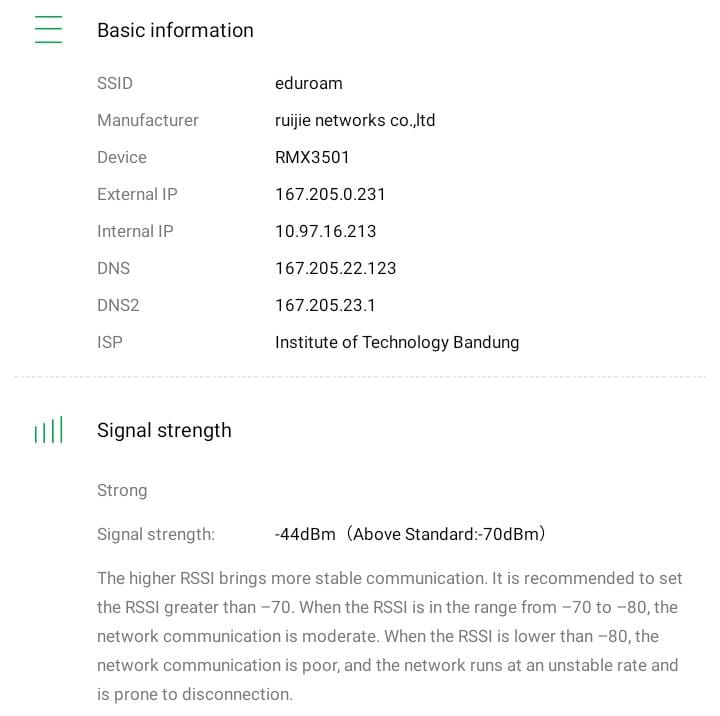Viewport: 720px width, 716px height.
Task: Click the SSID value eduroam
Action: [x=308, y=83]
